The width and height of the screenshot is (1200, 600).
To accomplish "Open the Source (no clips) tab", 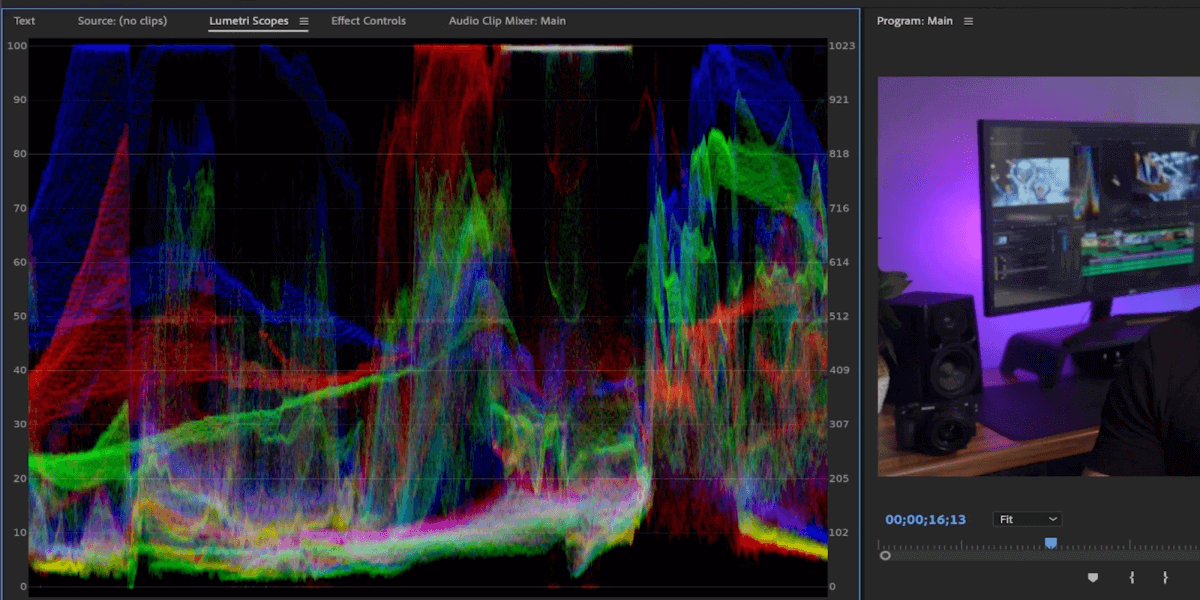I will (x=122, y=21).
